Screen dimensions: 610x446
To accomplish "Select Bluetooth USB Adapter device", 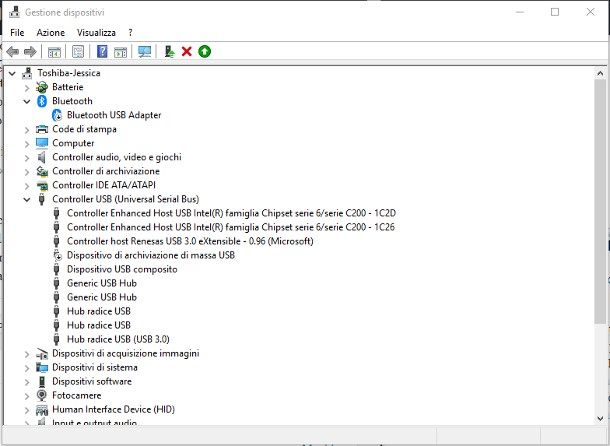I will click(114, 115).
